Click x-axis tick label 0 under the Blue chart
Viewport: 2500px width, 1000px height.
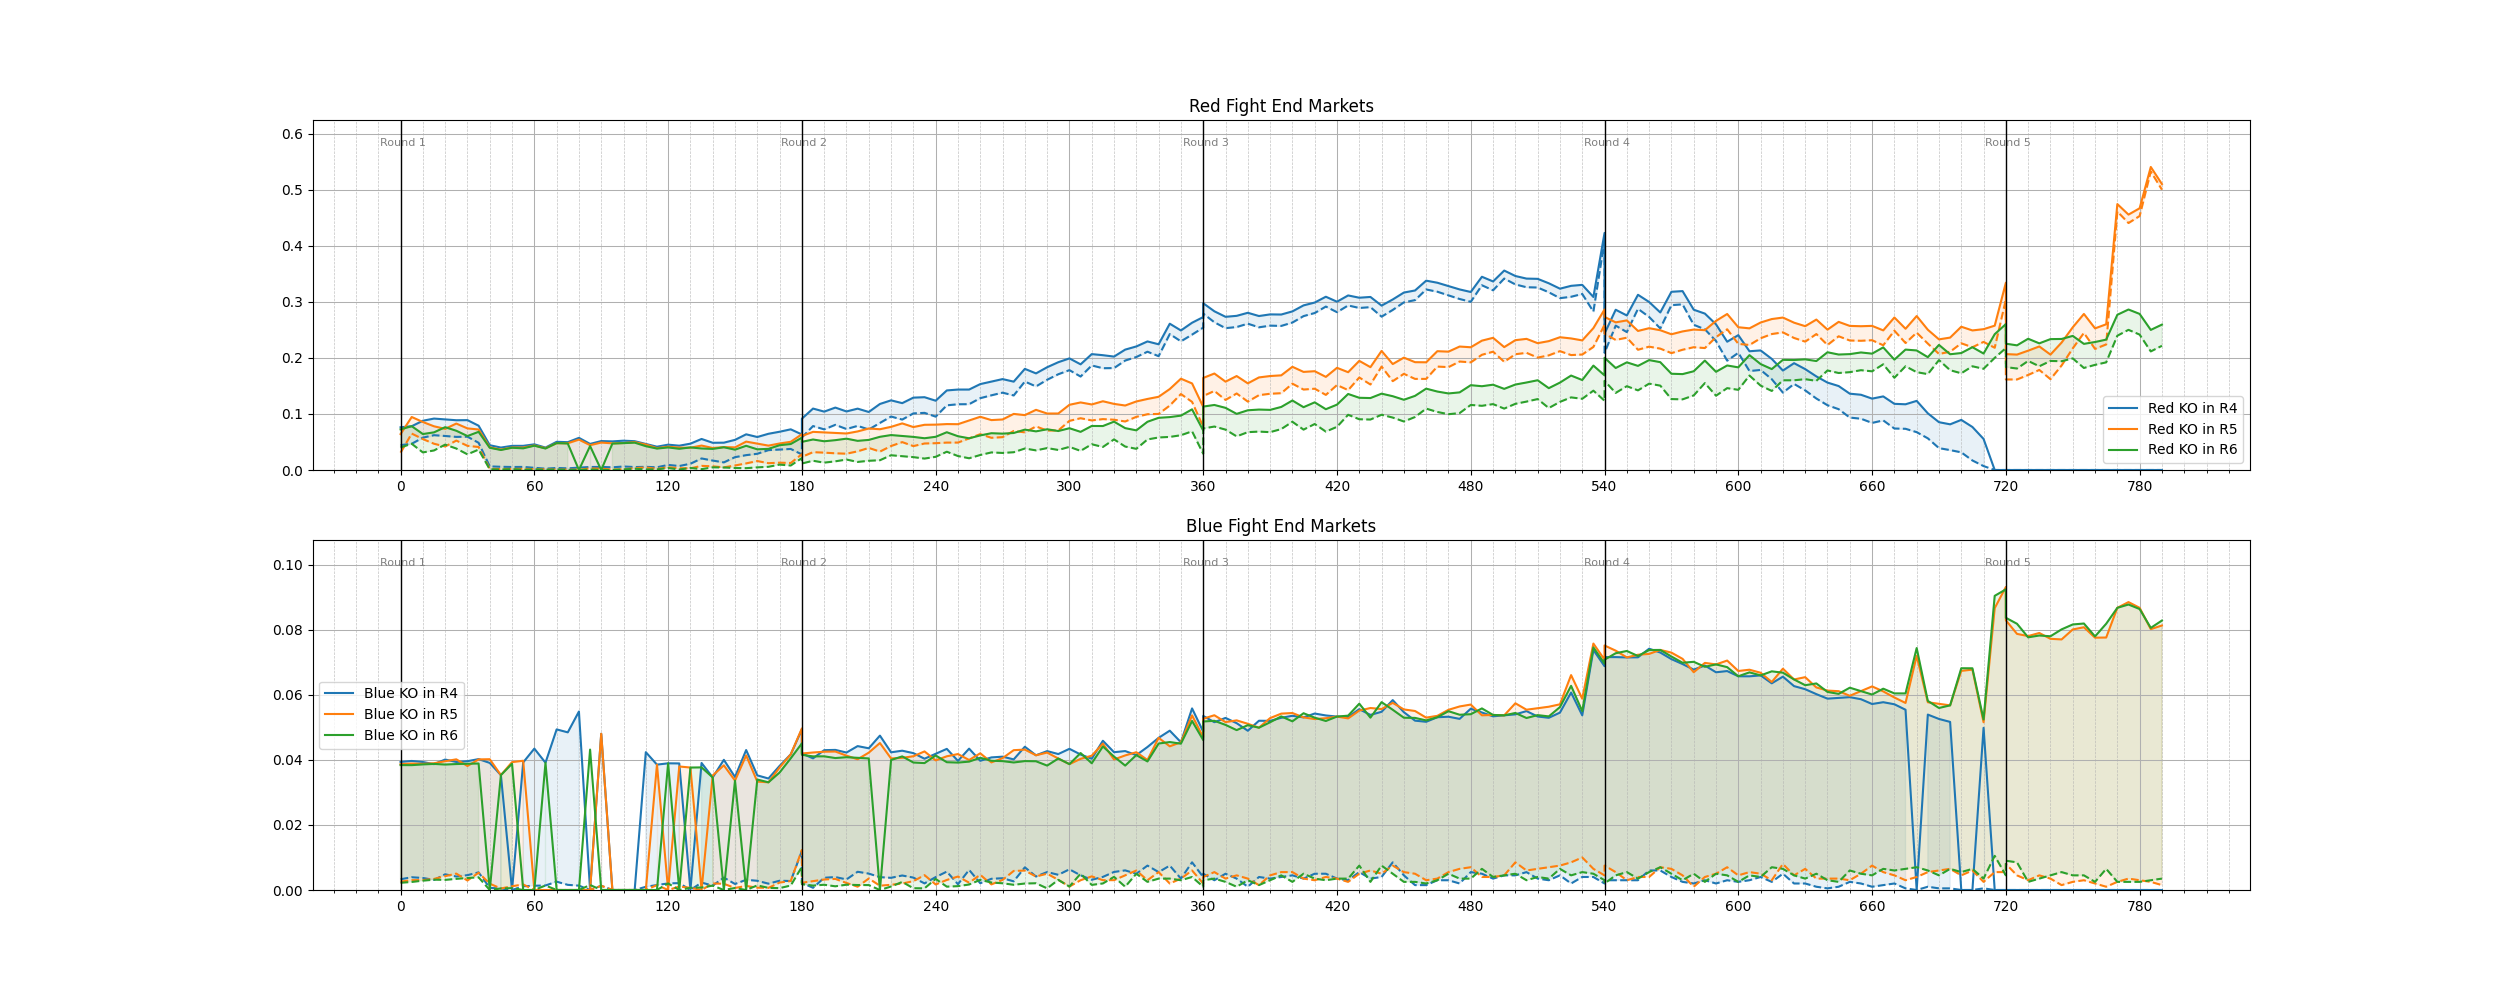401,907
